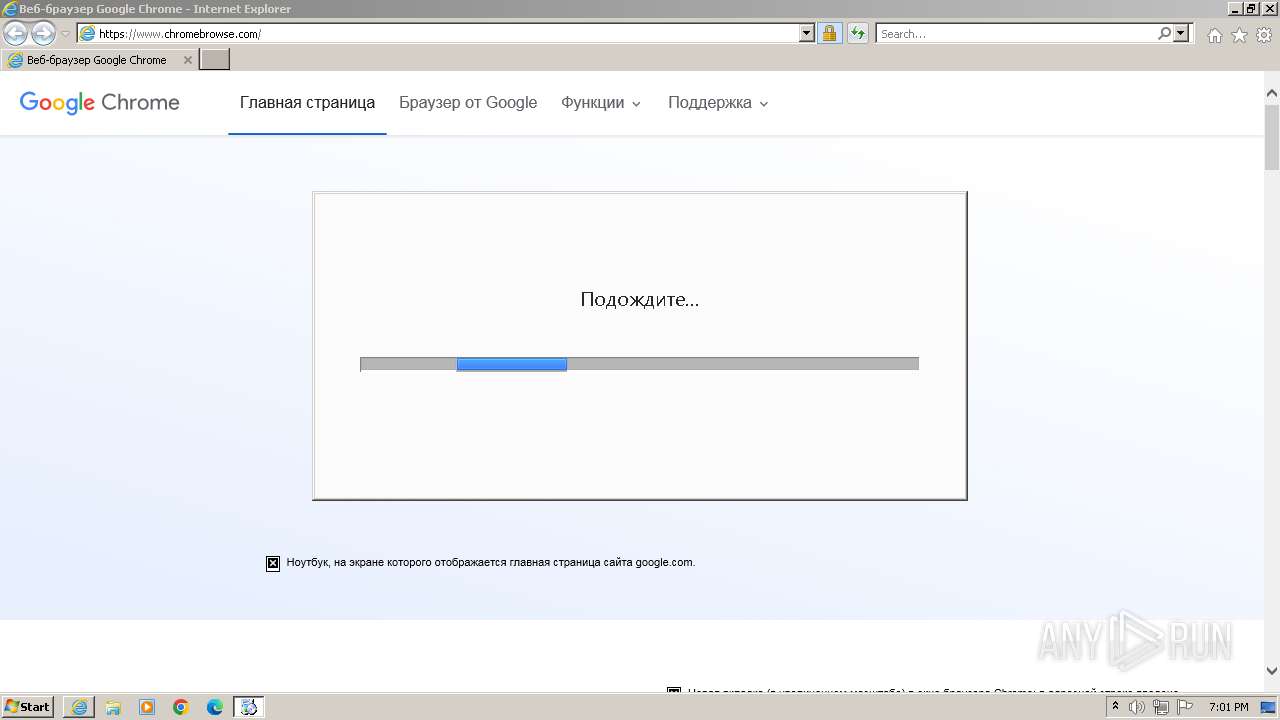
Task: Select the Веб-браузер Google Chrome tab
Action: pyautogui.click(x=99, y=60)
